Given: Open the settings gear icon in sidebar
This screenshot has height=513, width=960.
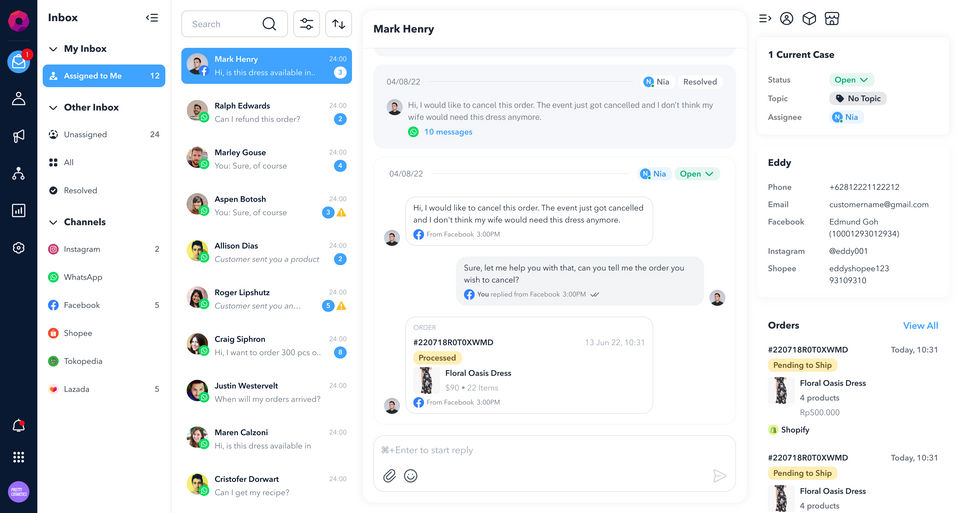Looking at the screenshot, I should 18,248.
